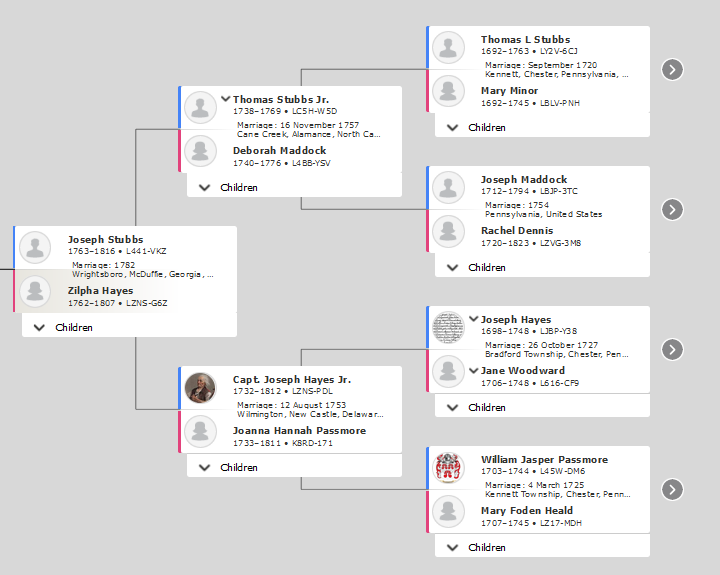This screenshot has height=575, width=720.
Task: Click Deborah Maddock silhouette icon
Action: coord(200,151)
